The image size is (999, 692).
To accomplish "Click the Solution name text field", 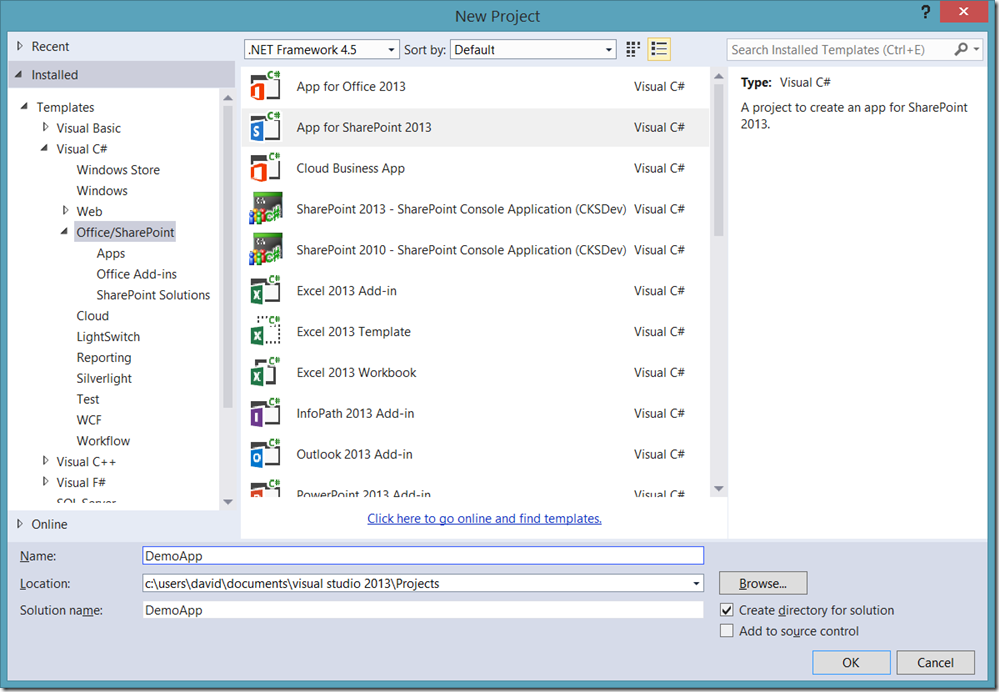I will (x=423, y=610).
